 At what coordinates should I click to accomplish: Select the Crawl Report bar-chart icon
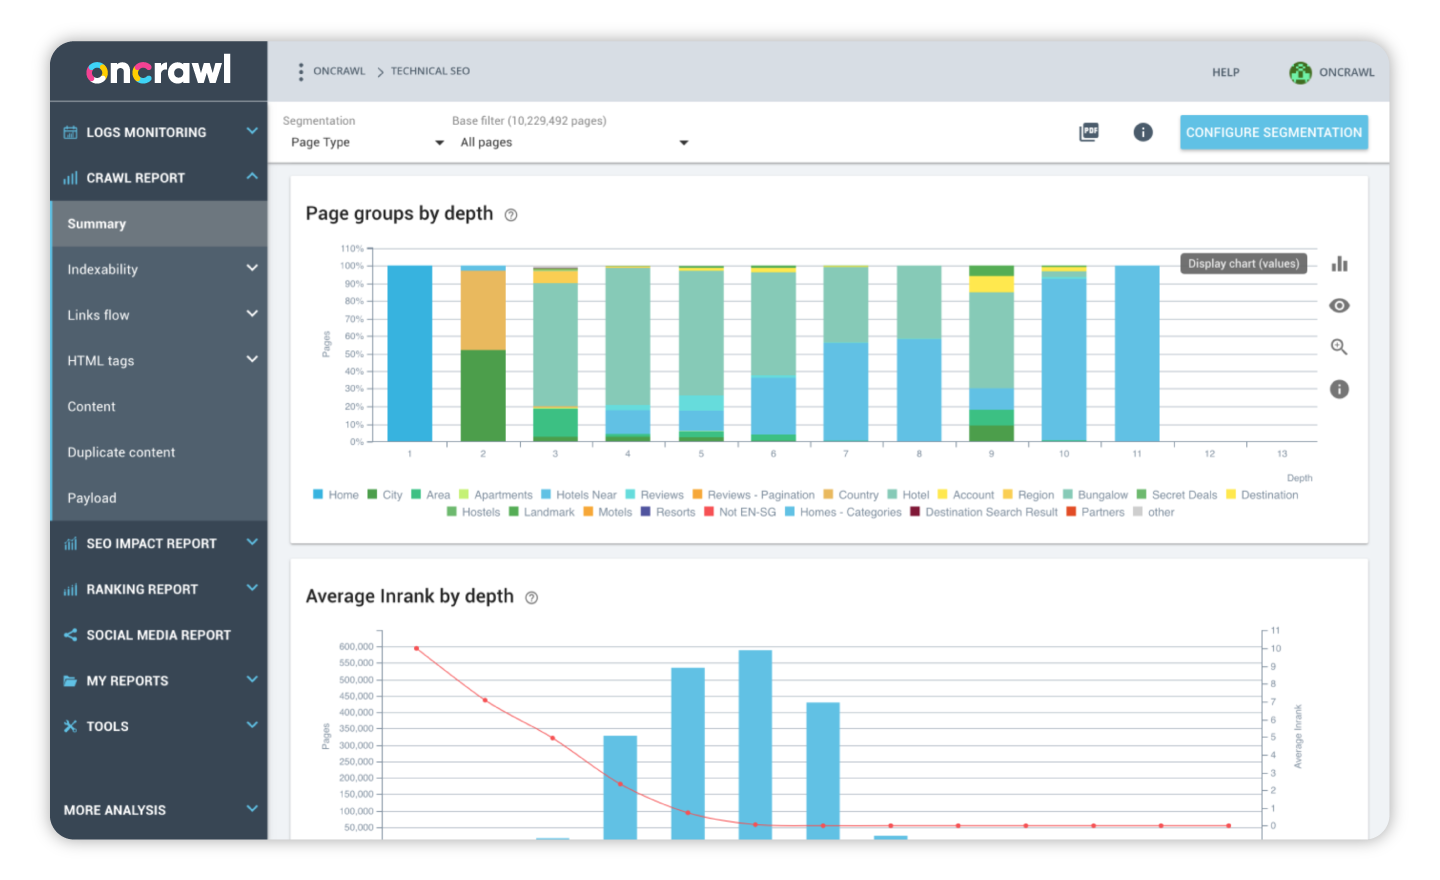point(70,177)
